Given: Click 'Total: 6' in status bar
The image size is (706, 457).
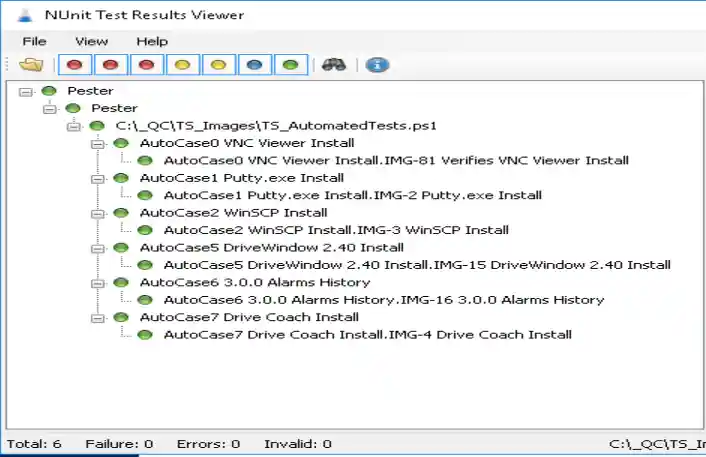Looking at the screenshot, I should tap(34, 444).
